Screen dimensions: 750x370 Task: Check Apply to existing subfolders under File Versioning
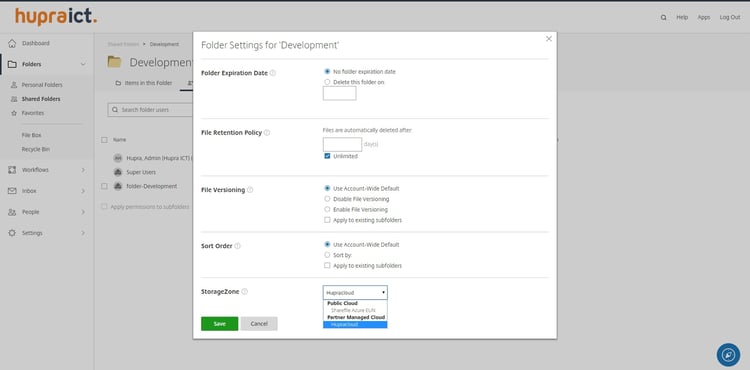pyautogui.click(x=327, y=220)
